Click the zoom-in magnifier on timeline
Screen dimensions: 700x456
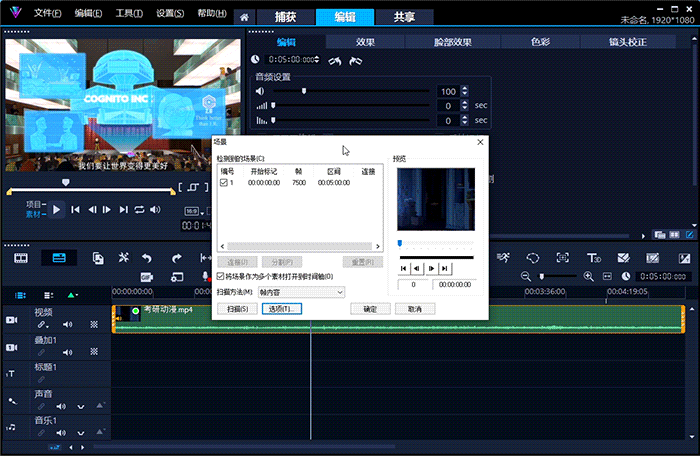(x=589, y=276)
